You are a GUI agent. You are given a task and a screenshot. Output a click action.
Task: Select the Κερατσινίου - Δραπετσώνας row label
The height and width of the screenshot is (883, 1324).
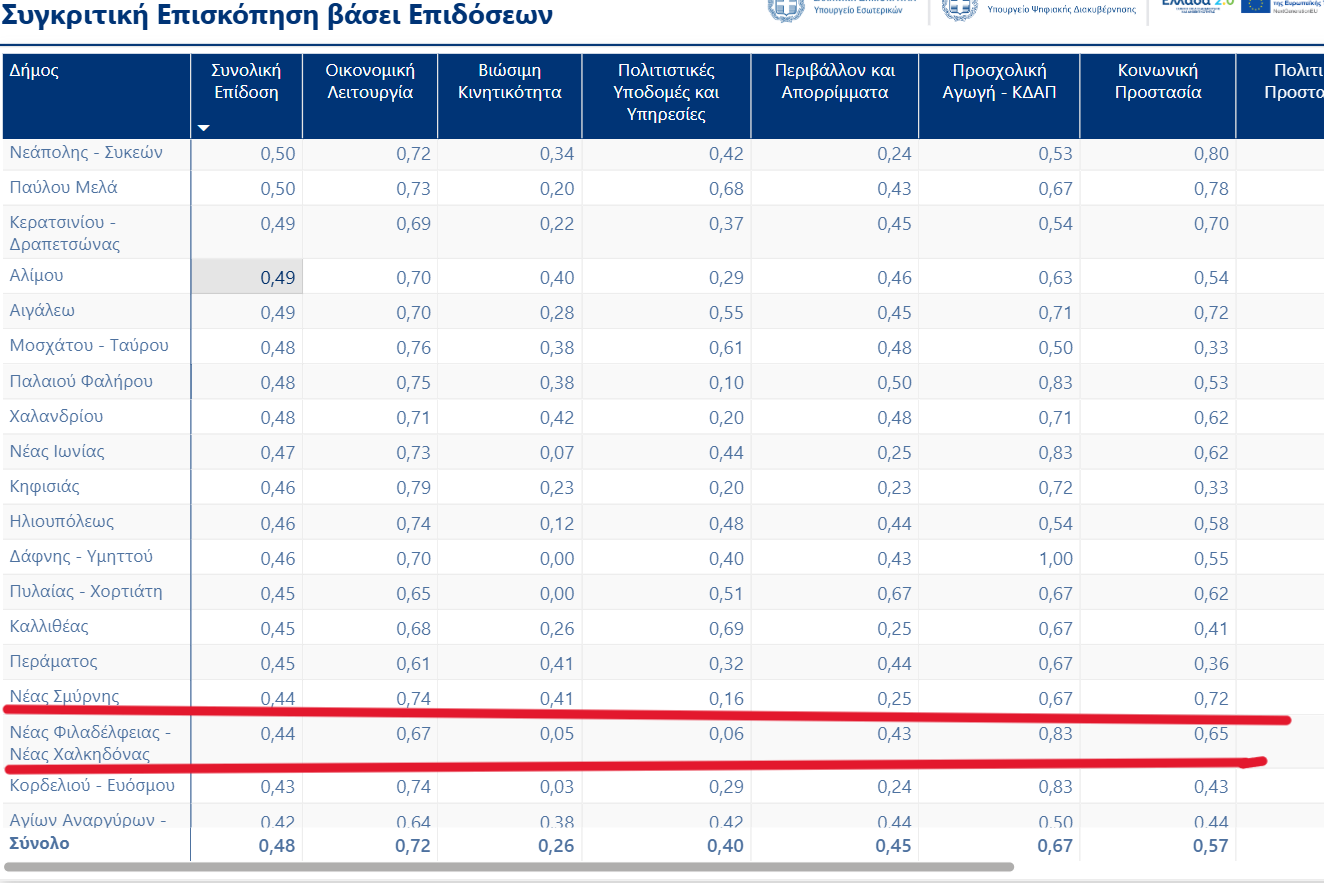click(x=65, y=233)
